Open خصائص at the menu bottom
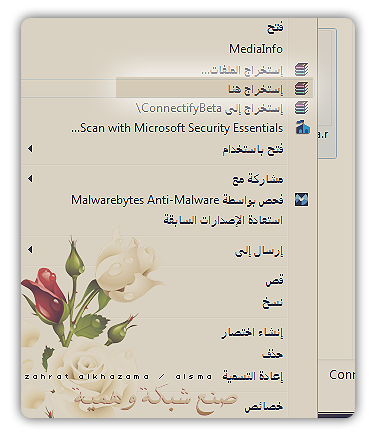Image resolution: width=374 pixels, height=434 pixels. pyautogui.click(x=264, y=406)
